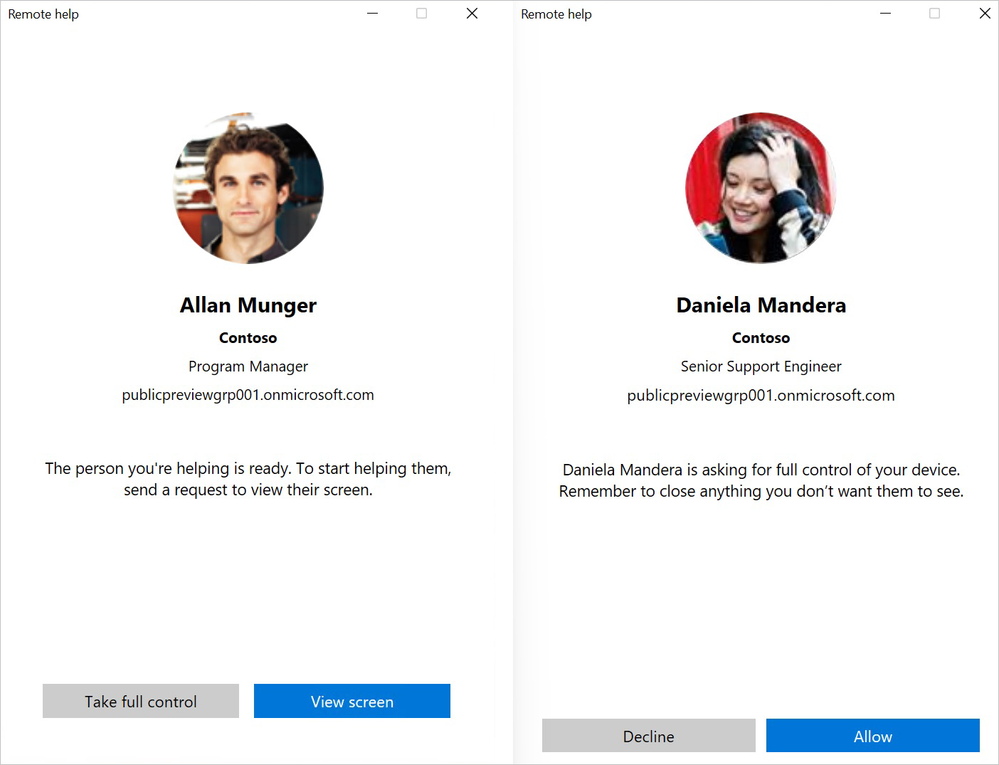The width and height of the screenshot is (999, 765).
Task: Click Daniela Mandera's profile photo
Action: point(761,188)
